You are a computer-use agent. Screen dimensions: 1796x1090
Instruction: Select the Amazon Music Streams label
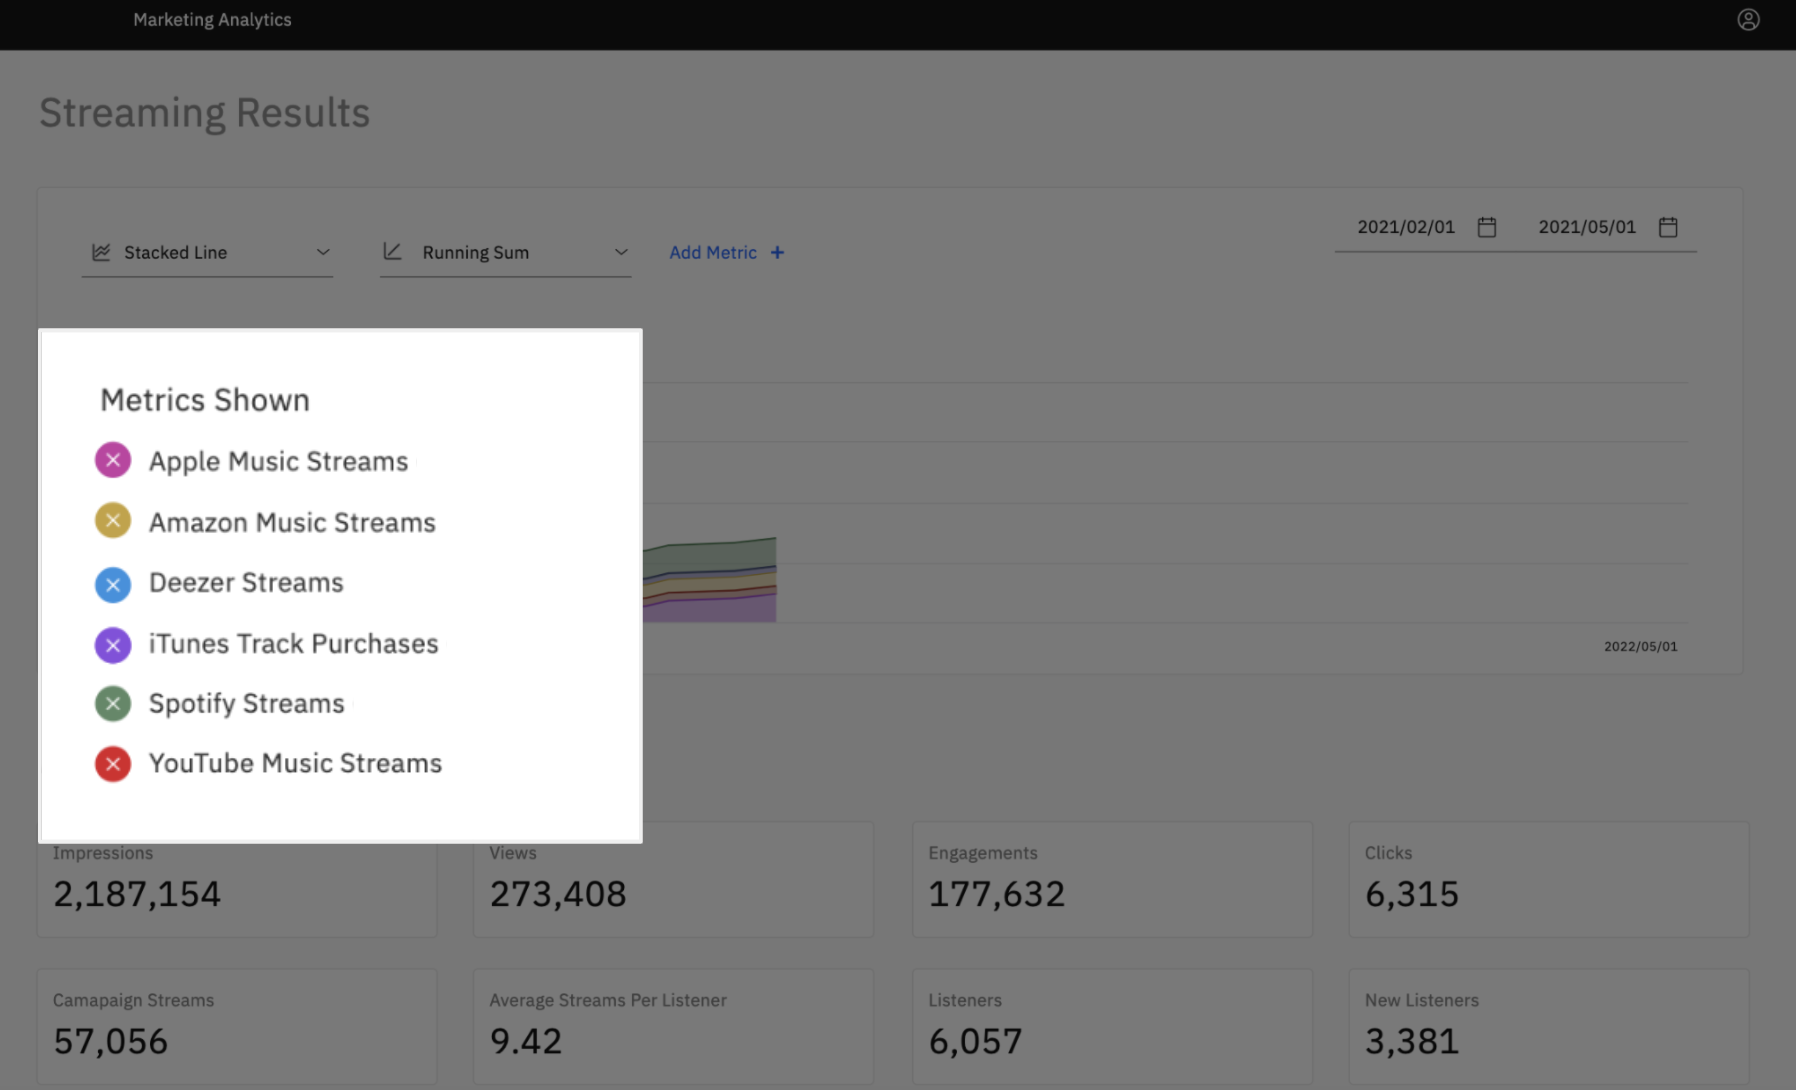pyautogui.click(x=292, y=522)
